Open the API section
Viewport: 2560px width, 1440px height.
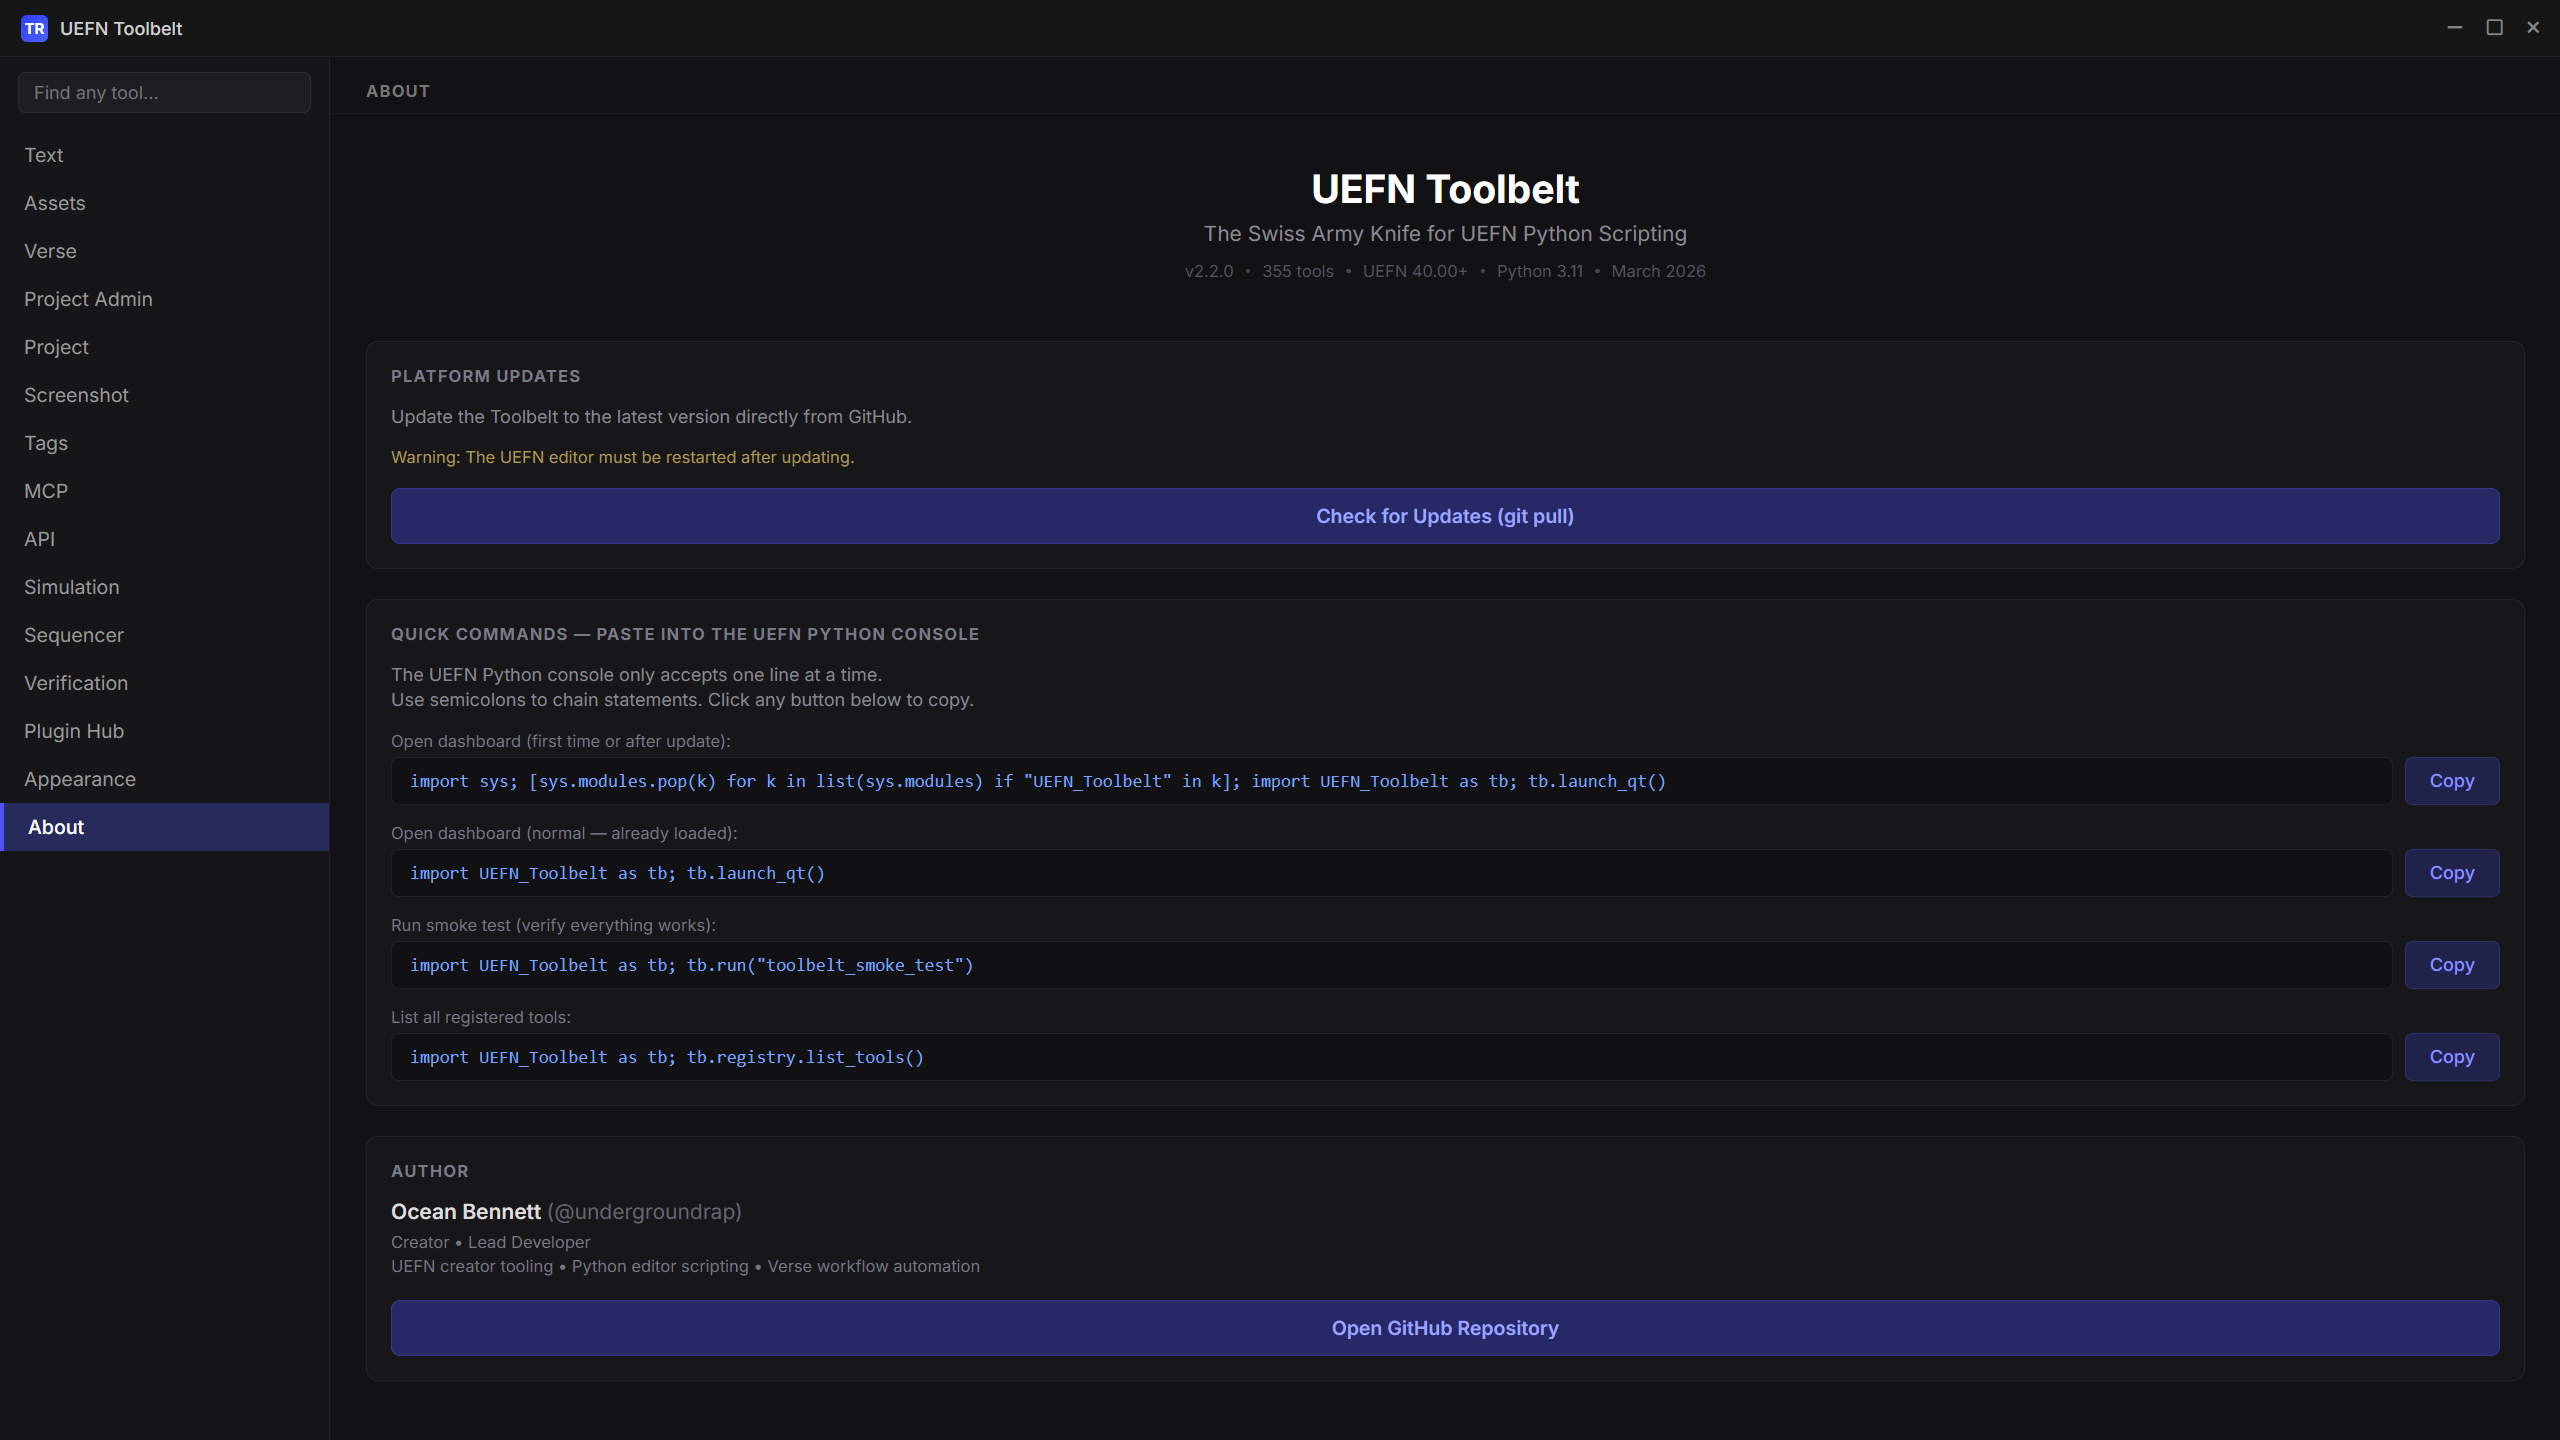coord(164,539)
